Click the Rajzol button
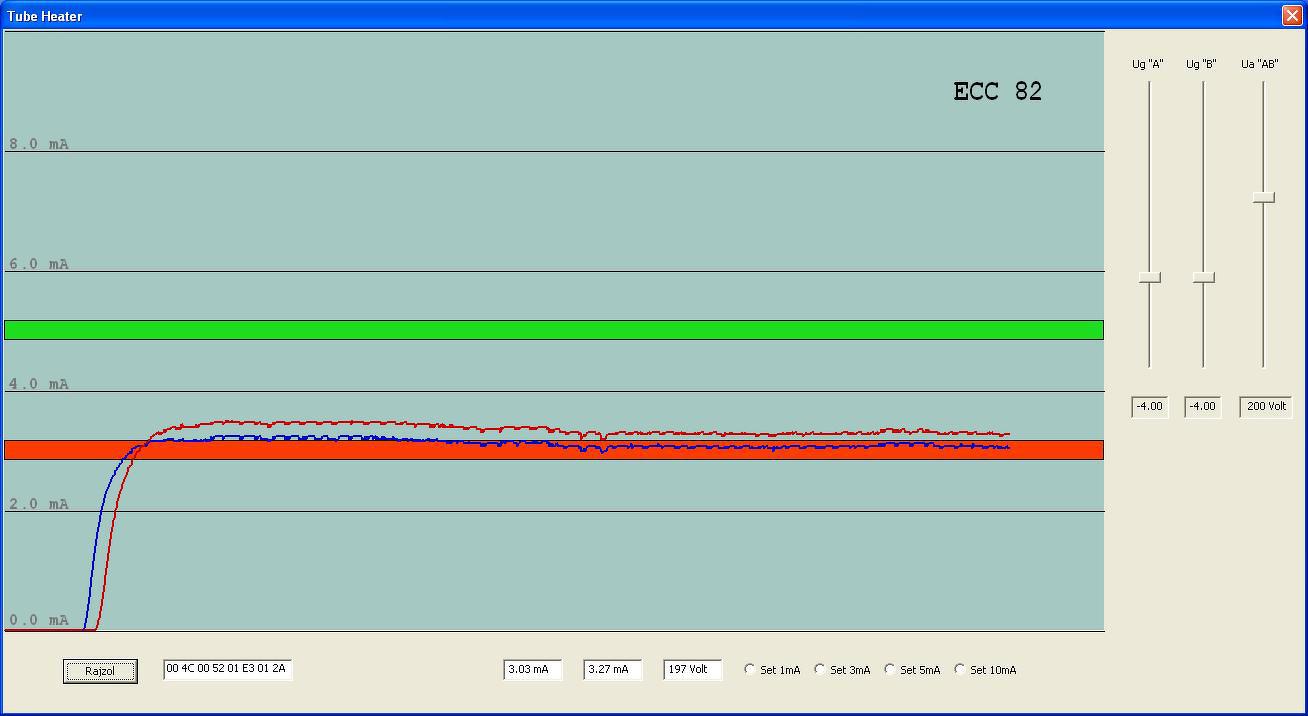1308x716 pixels. pyautogui.click(x=100, y=671)
